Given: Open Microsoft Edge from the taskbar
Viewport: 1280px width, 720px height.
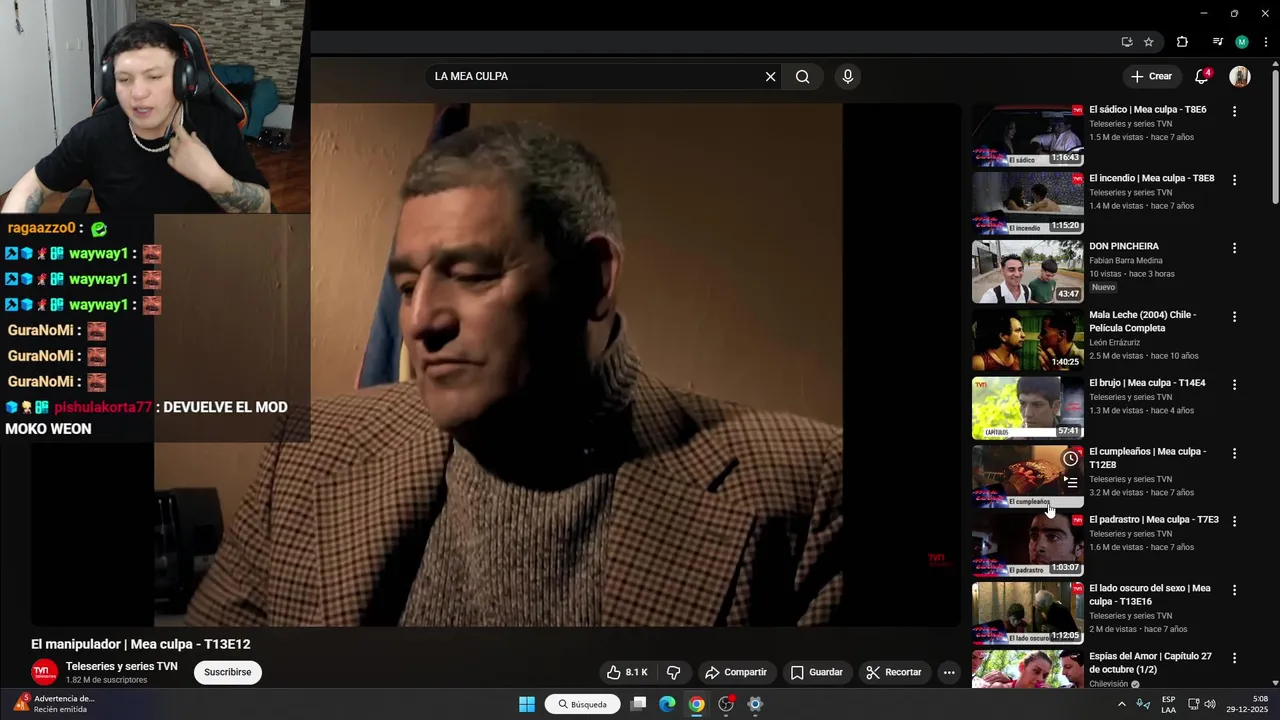Looking at the screenshot, I should (x=667, y=704).
